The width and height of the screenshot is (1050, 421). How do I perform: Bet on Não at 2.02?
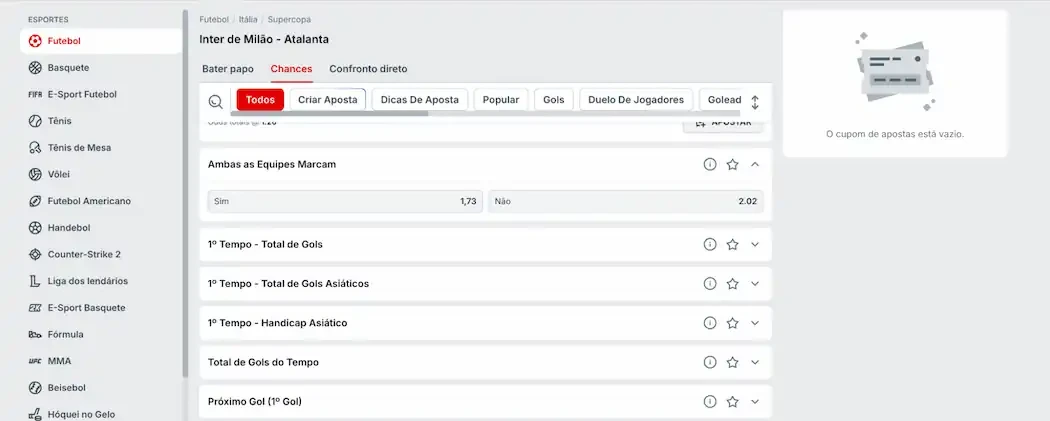click(625, 201)
